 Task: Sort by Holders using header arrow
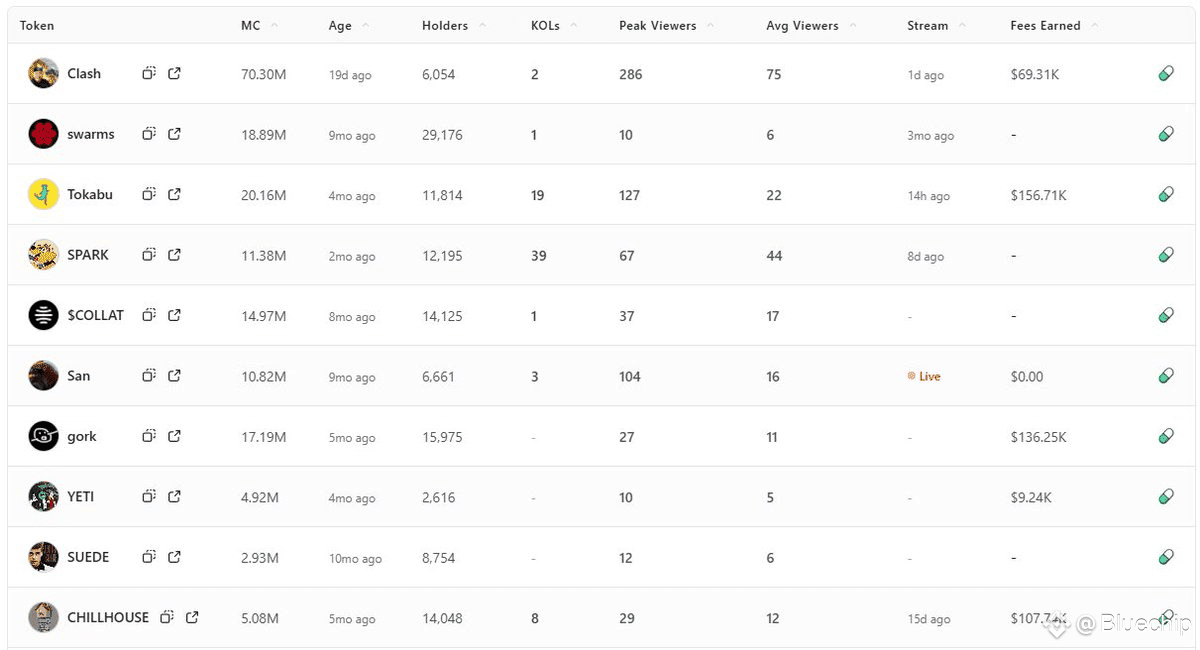482,25
